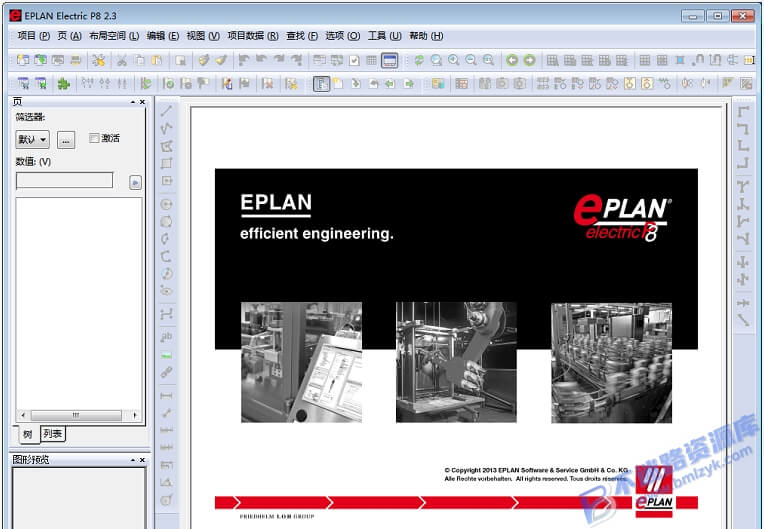Click the green puzzle piece icon
Screen dimensions: 764x529
pyautogui.click(x=63, y=84)
